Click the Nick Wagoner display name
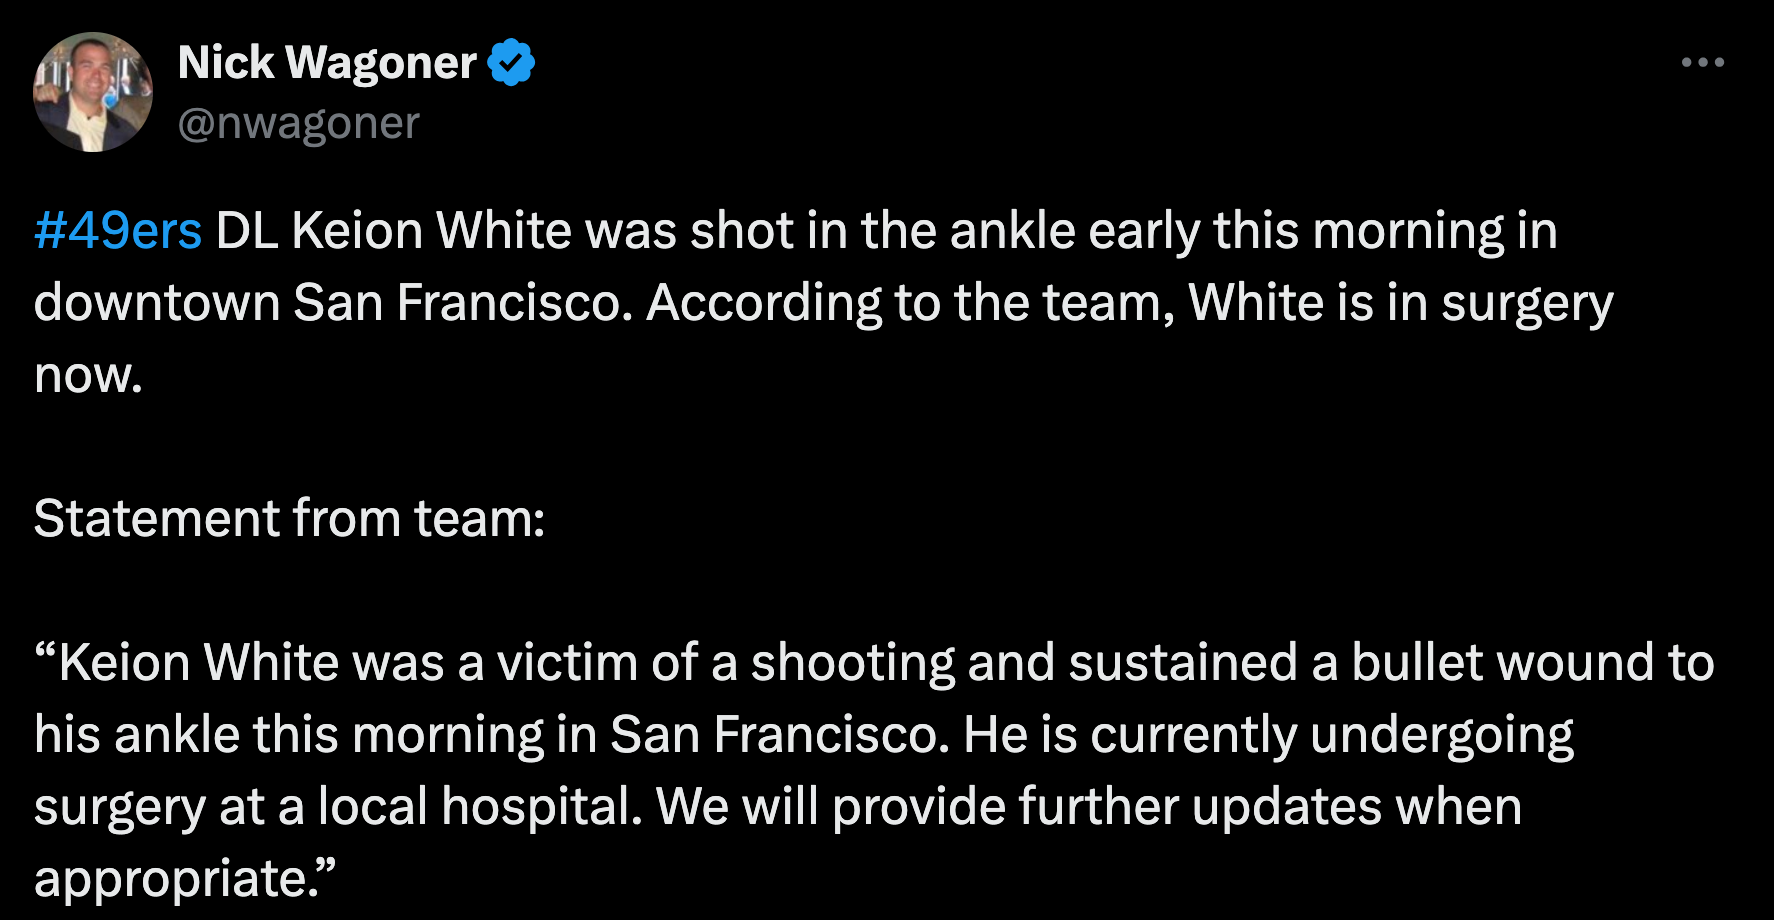The image size is (1774, 920). pyautogui.click(x=327, y=63)
